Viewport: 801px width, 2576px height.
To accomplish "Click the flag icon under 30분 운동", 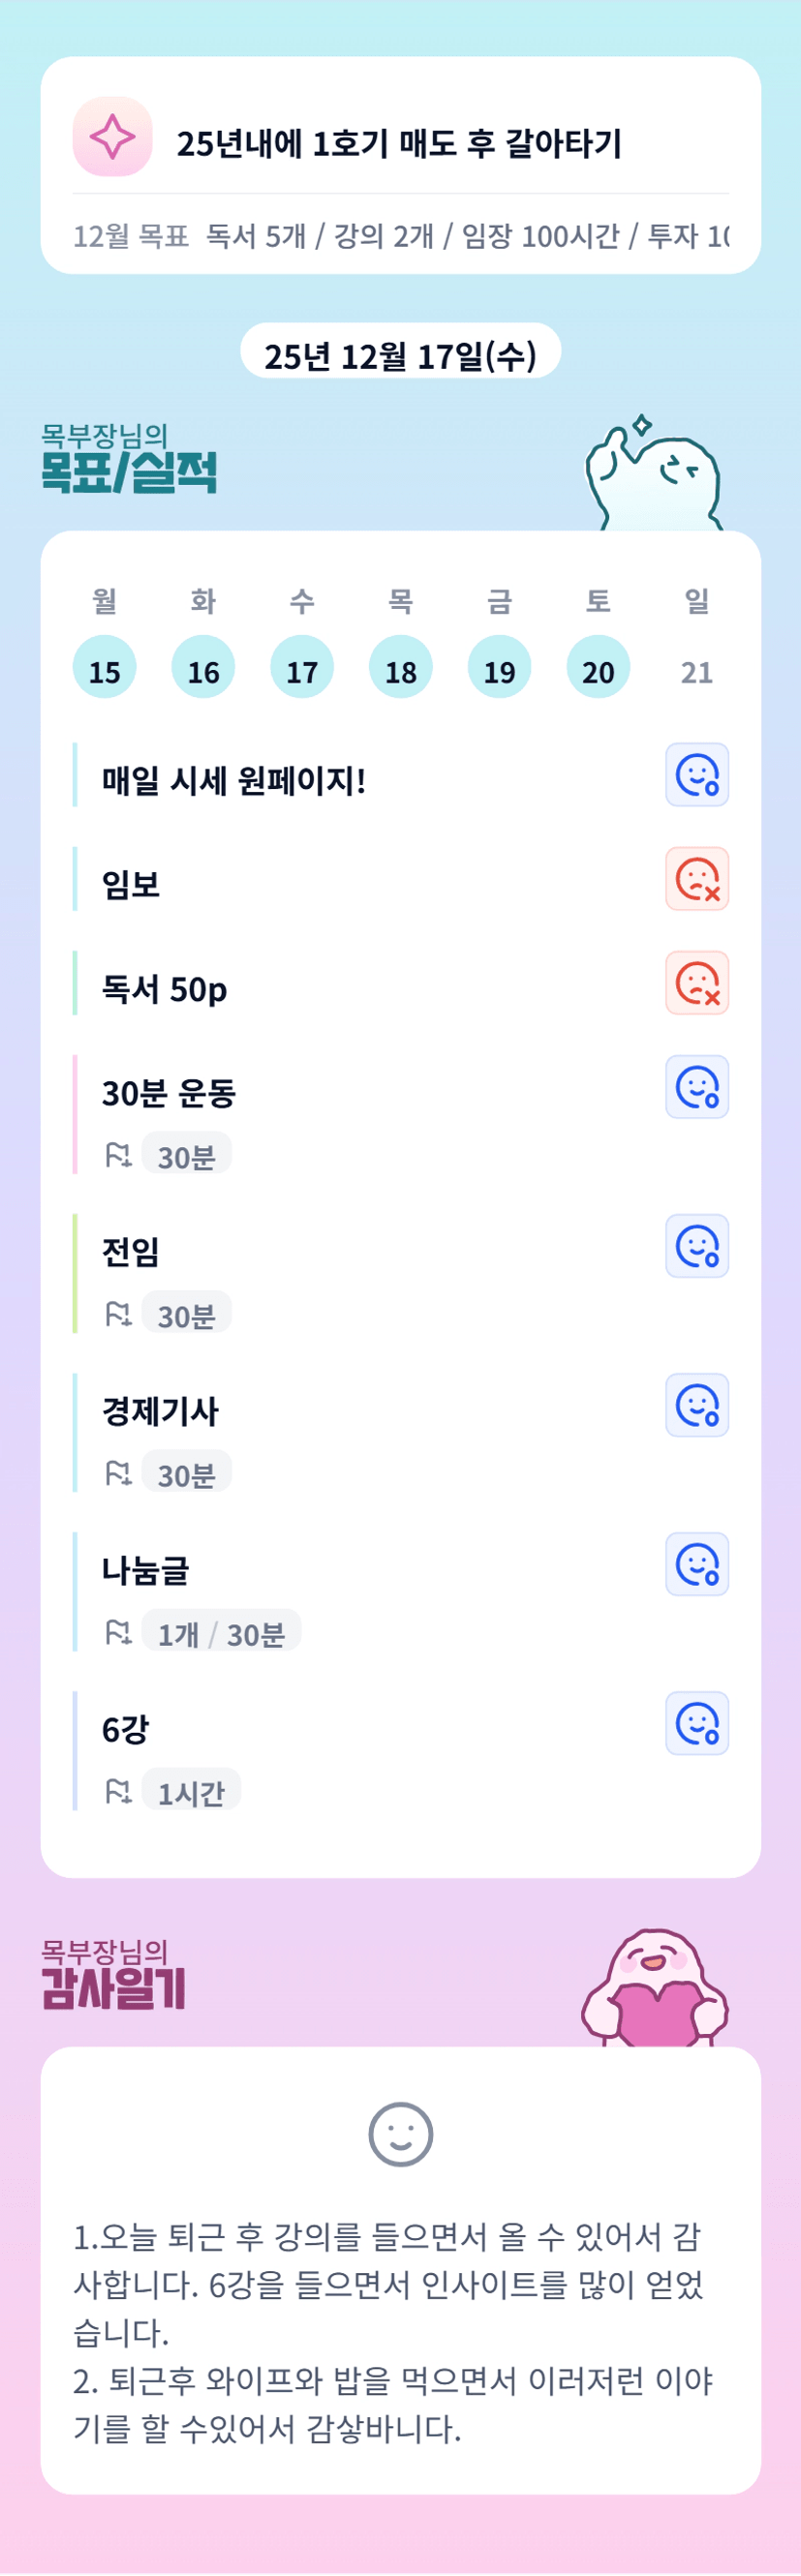I will tap(118, 1155).
